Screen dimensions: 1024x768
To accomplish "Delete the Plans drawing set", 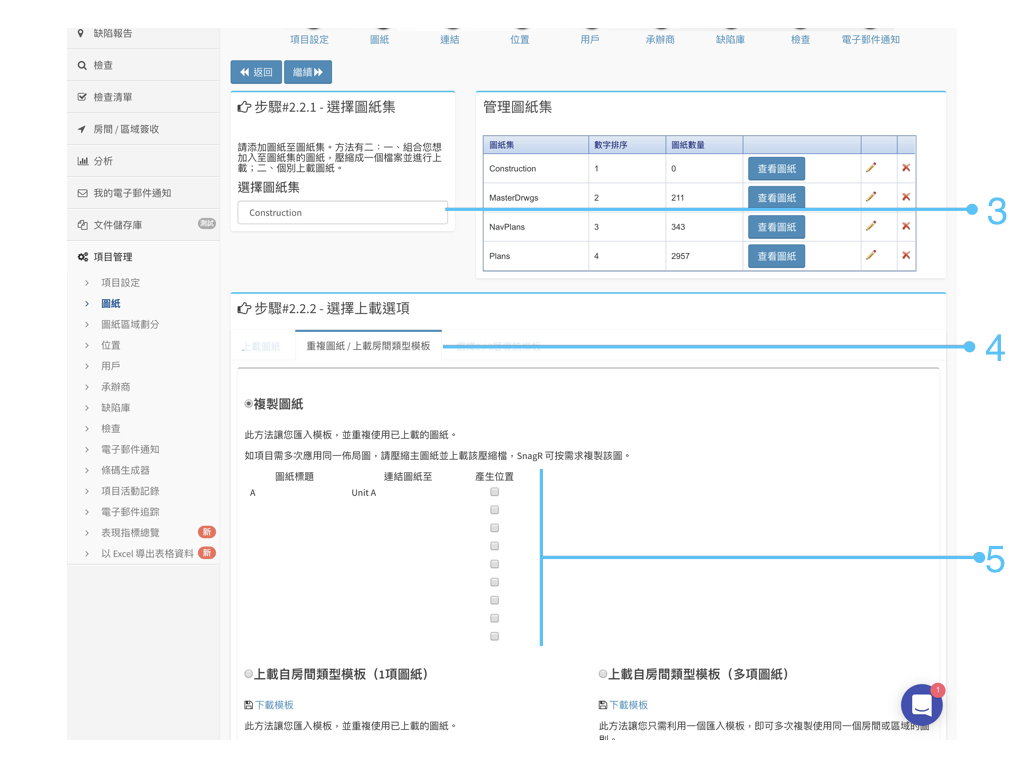I will point(906,255).
